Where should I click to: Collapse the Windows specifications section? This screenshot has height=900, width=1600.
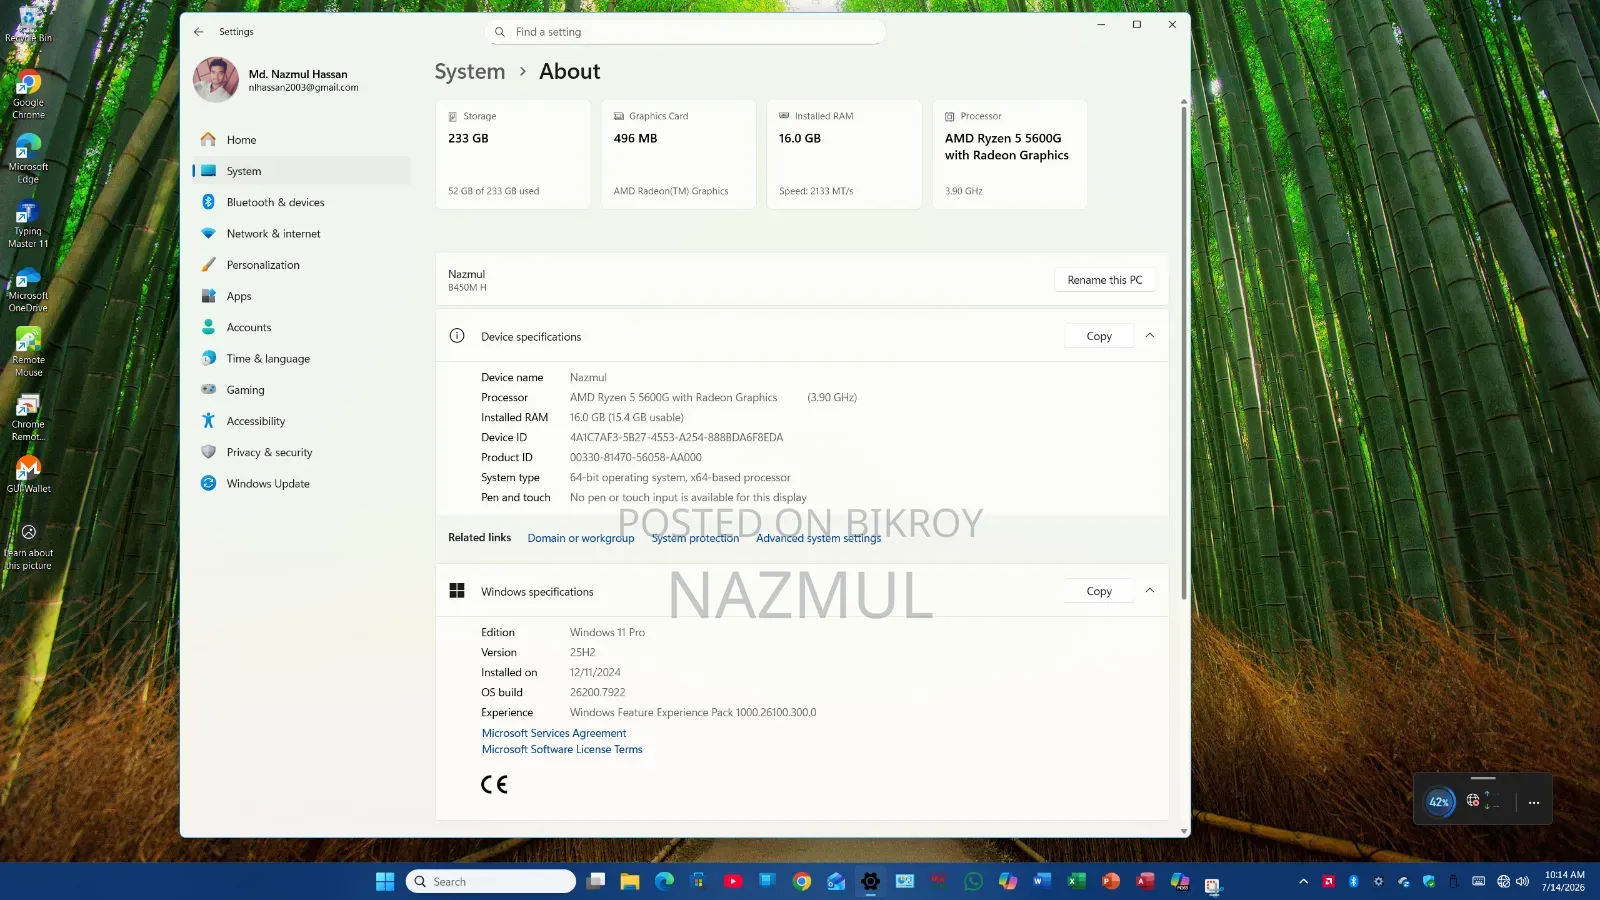click(1150, 591)
